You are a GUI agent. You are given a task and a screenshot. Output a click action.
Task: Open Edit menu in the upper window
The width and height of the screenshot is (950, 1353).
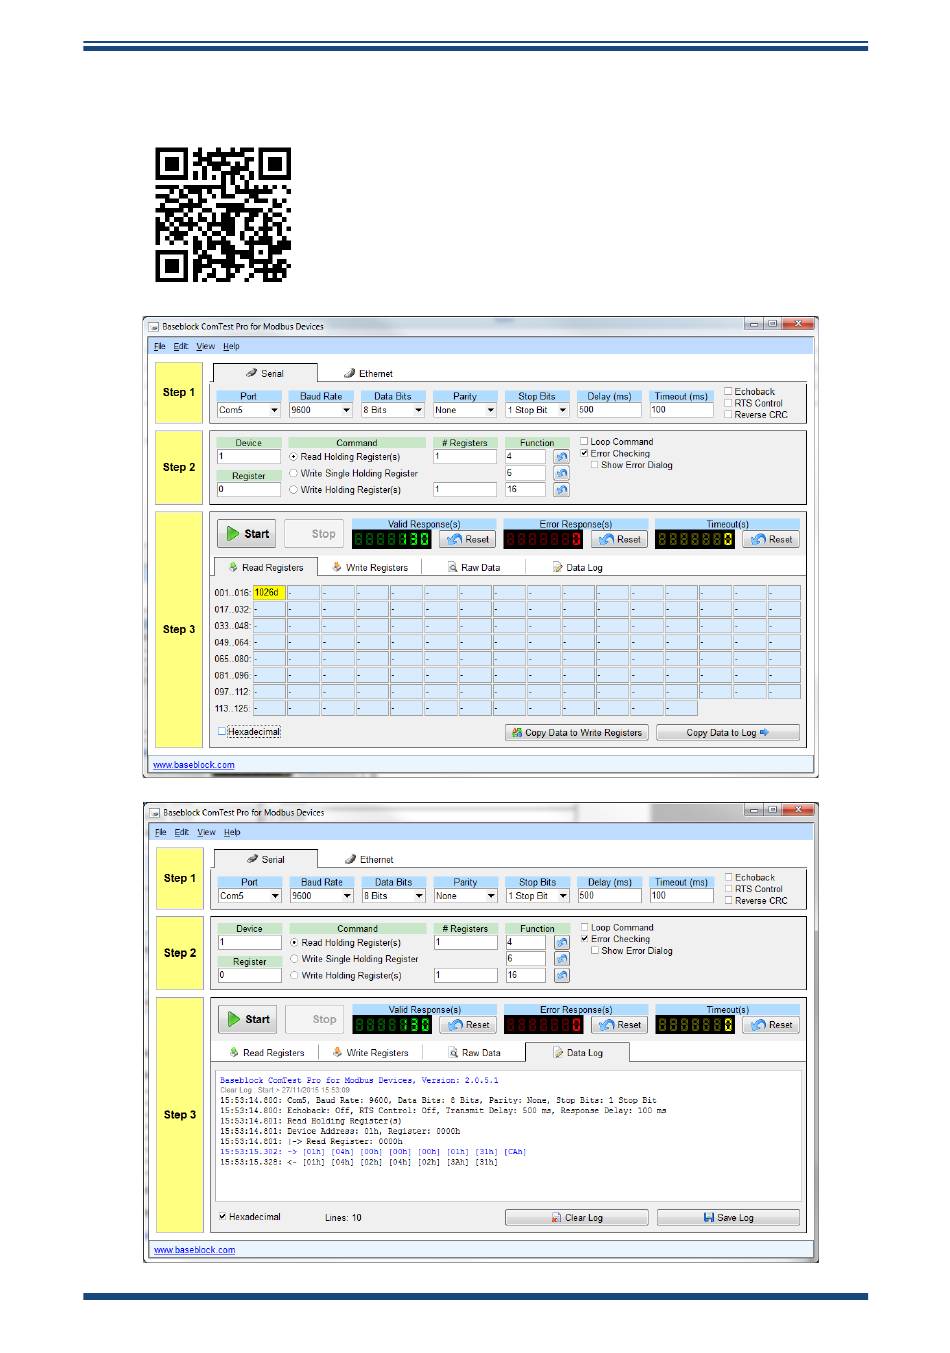pos(180,346)
